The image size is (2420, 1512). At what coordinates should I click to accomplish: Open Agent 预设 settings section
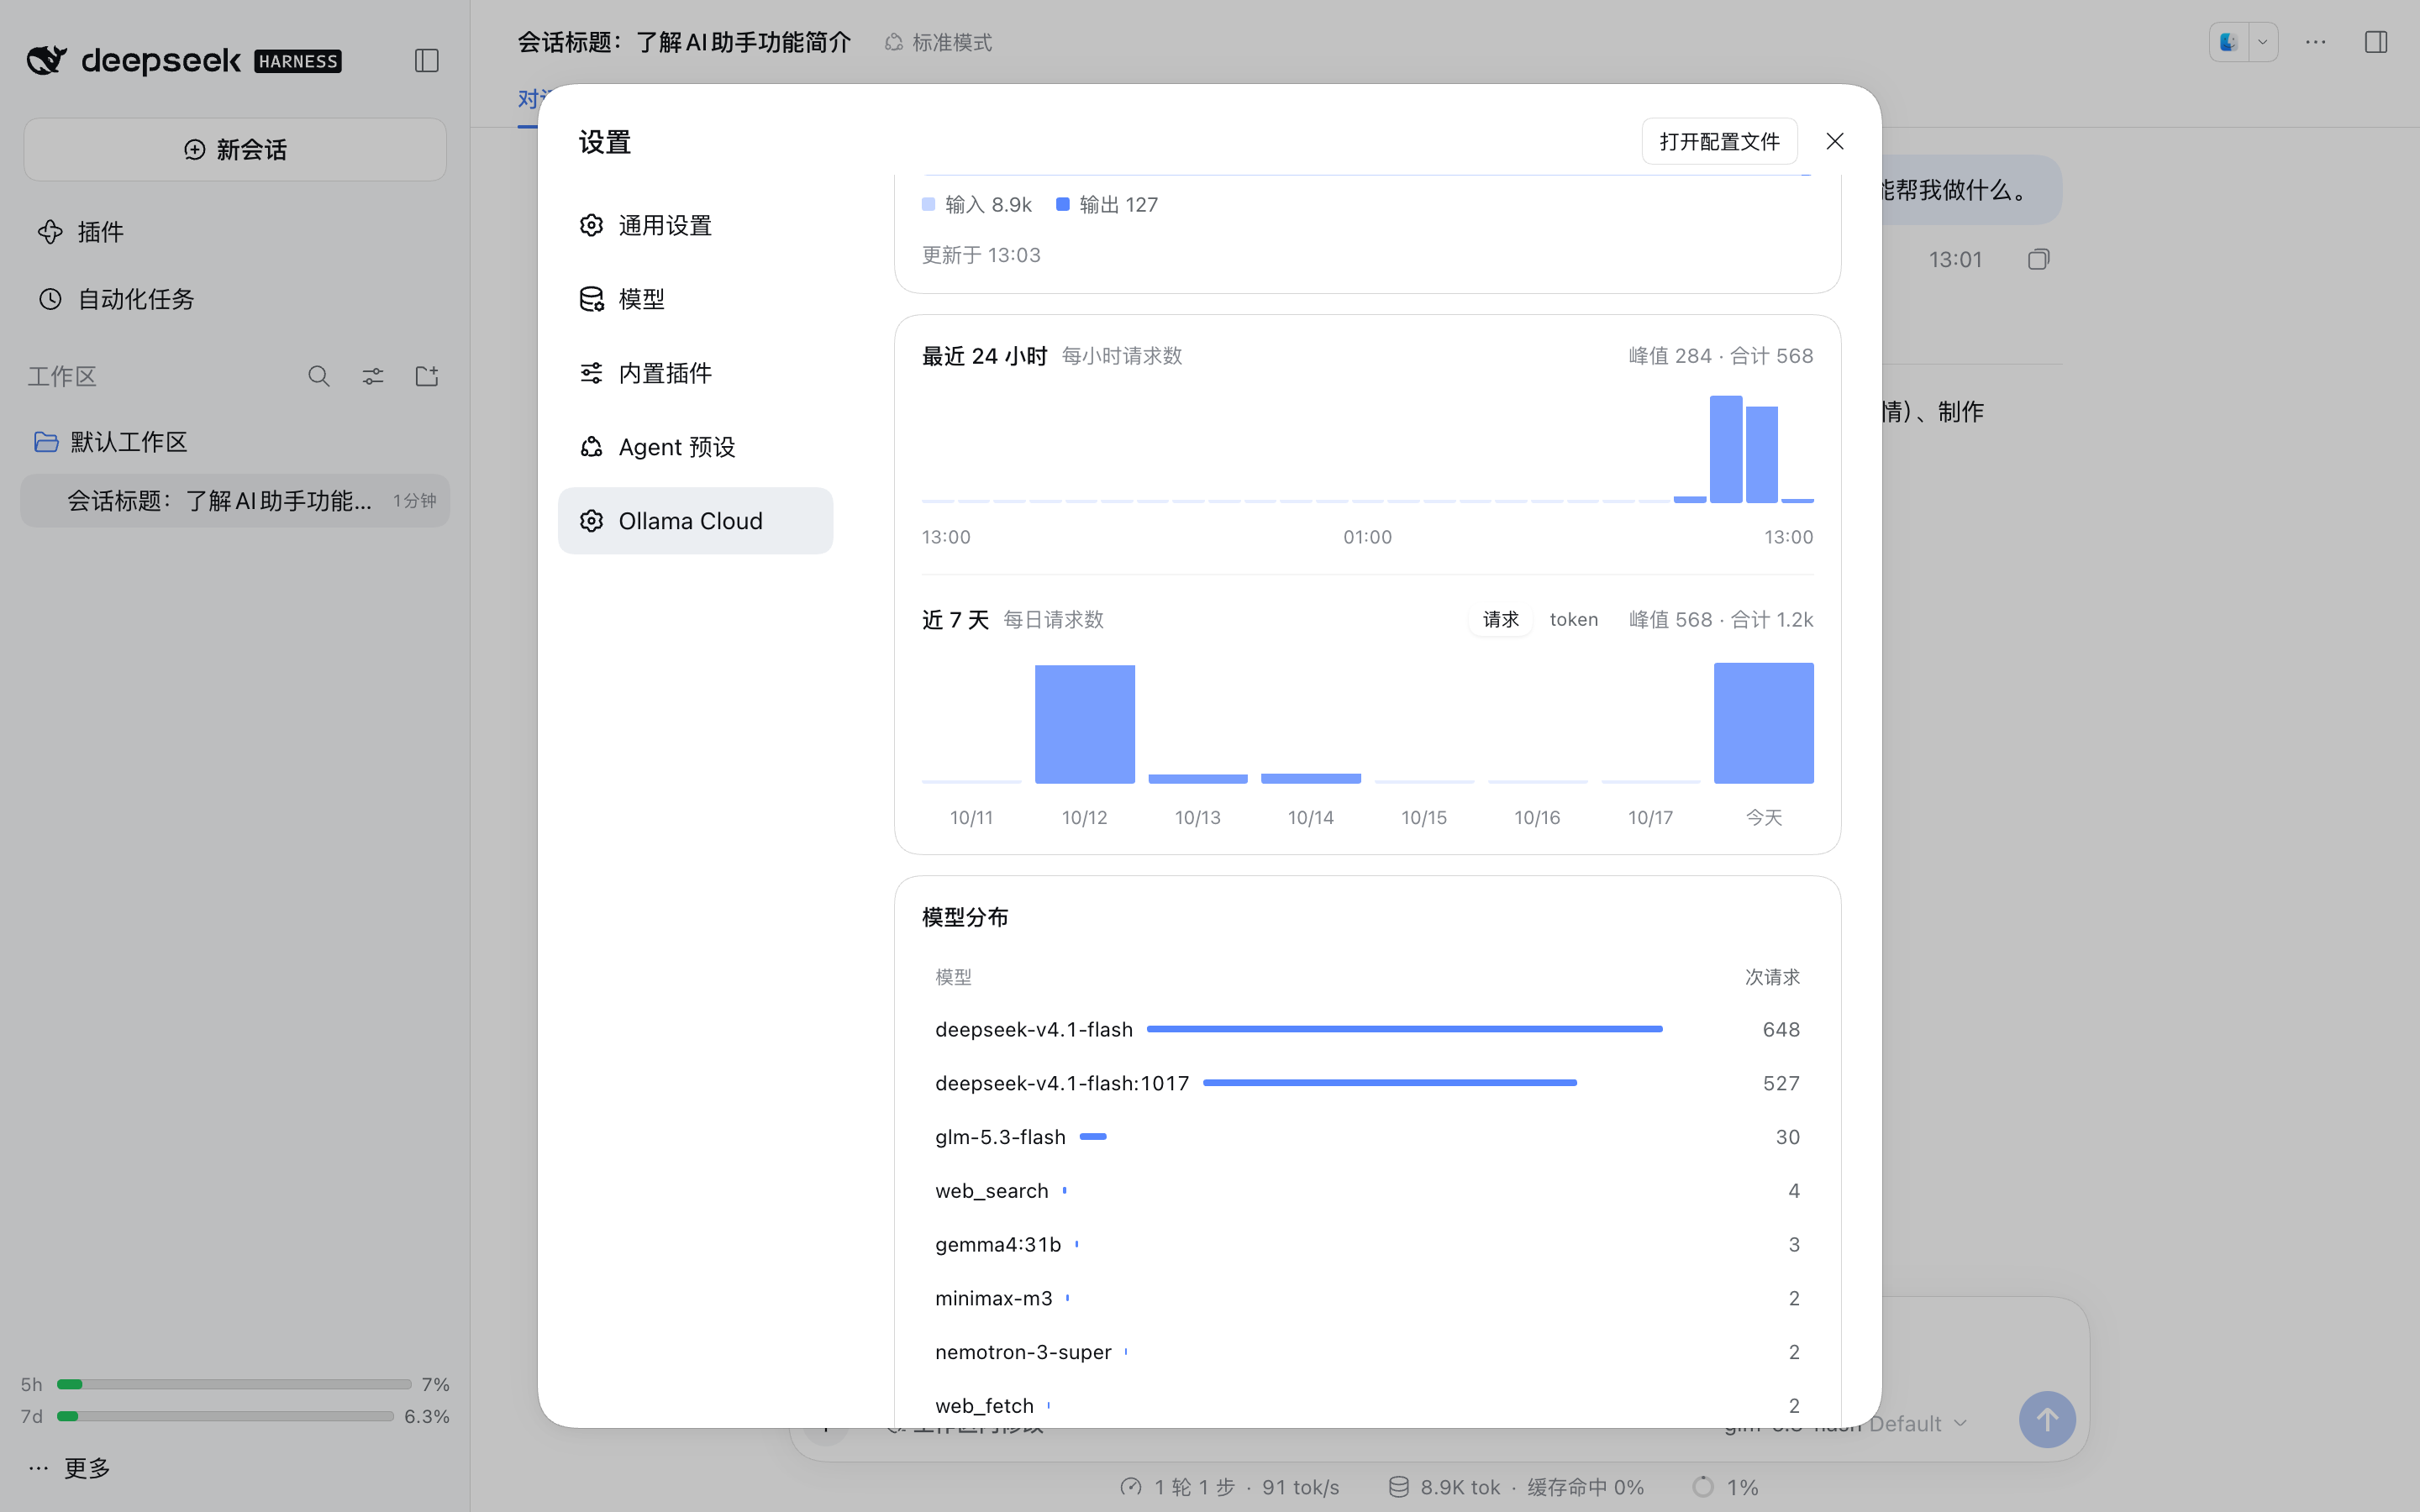click(695, 447)
